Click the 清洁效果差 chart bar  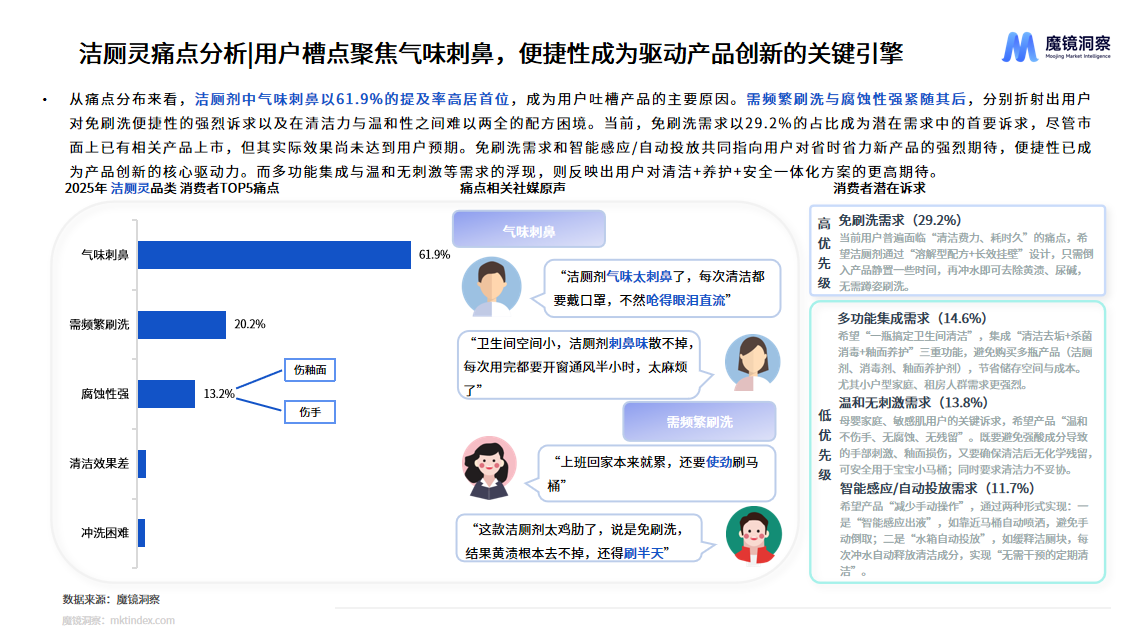tap(142, 464)
